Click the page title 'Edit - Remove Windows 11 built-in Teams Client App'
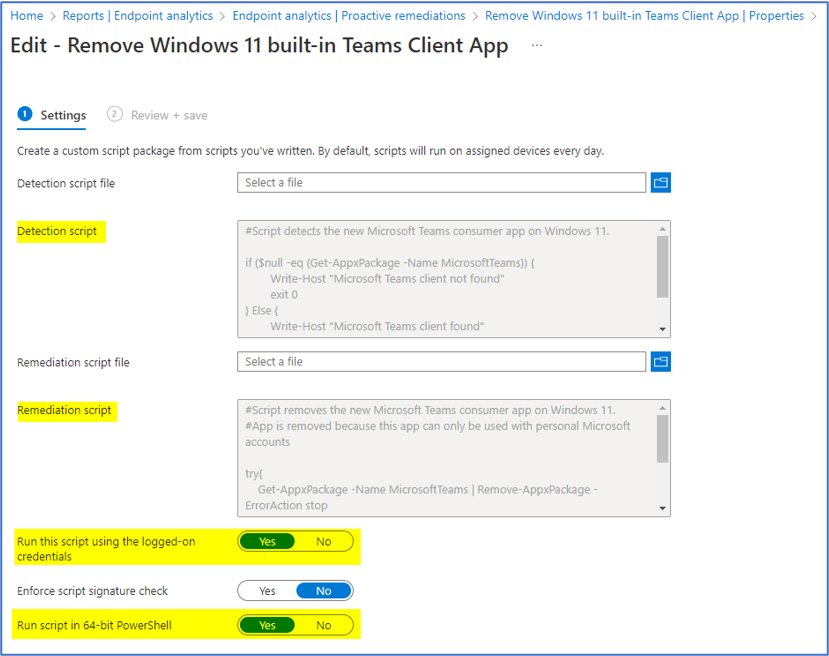The image size is (829, 656). click(259, 45)
